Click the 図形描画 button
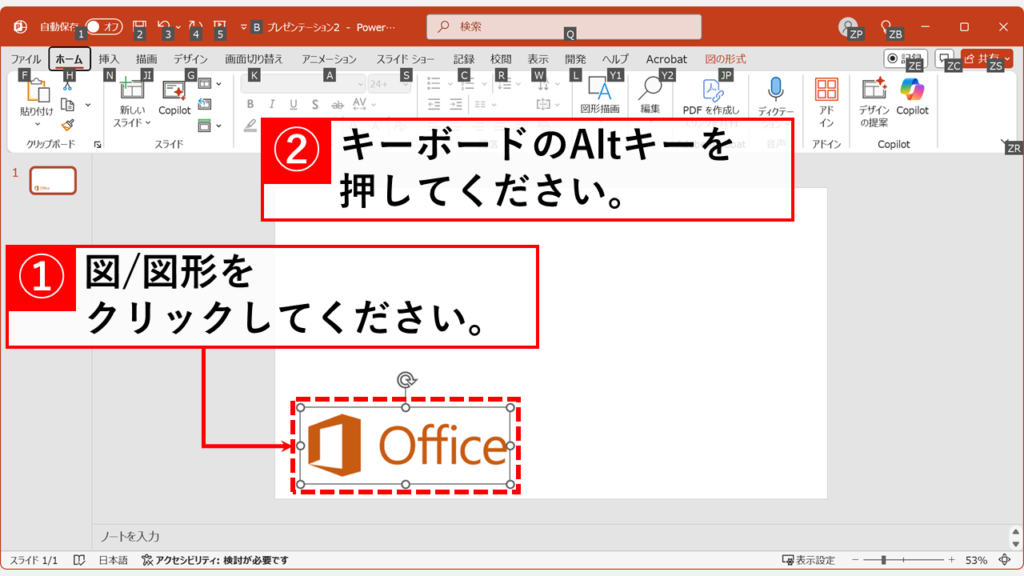This screenshot has width=1024, height=576. point(600,95)
